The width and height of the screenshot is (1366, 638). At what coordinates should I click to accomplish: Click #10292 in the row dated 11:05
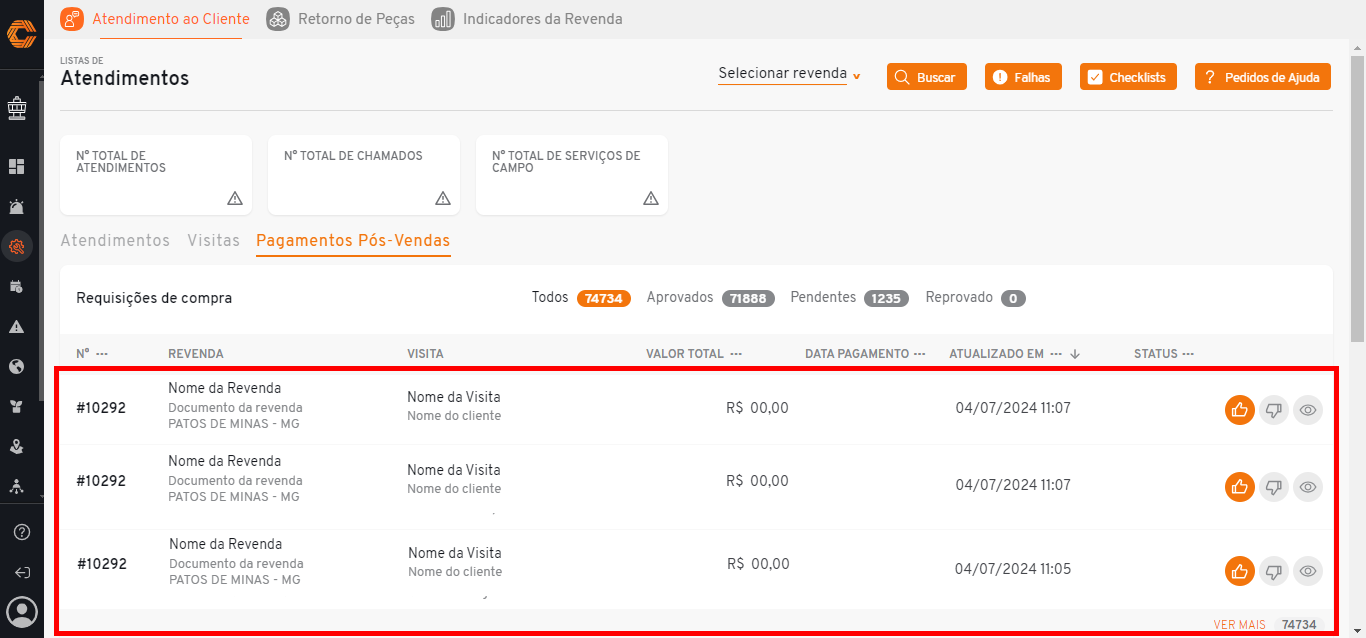tap(102, 564)
